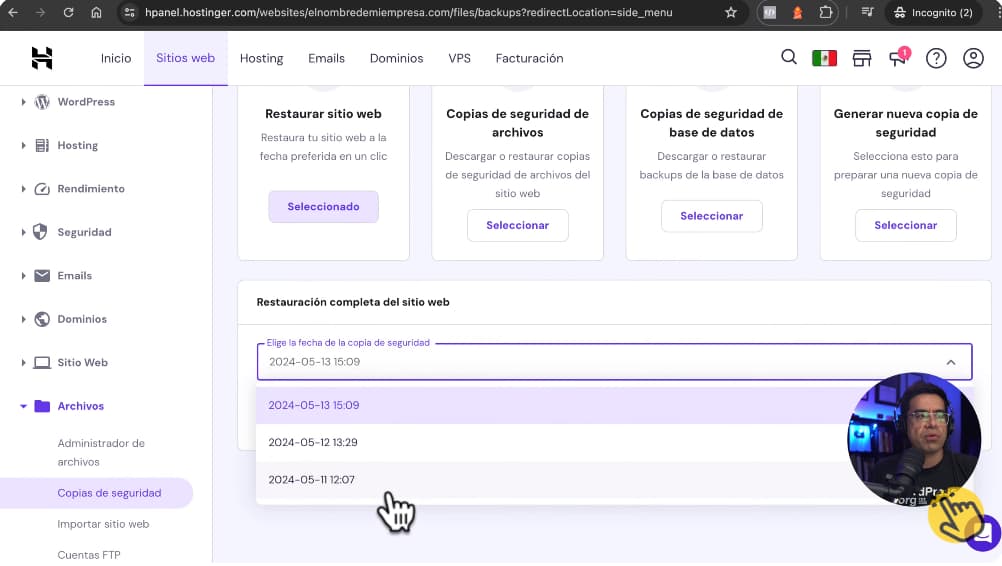The width and height of the screenshot is (1002, 566).
Task: Click Seleccionado under Restaurar sitio web
Action: [x=323, y=206]
